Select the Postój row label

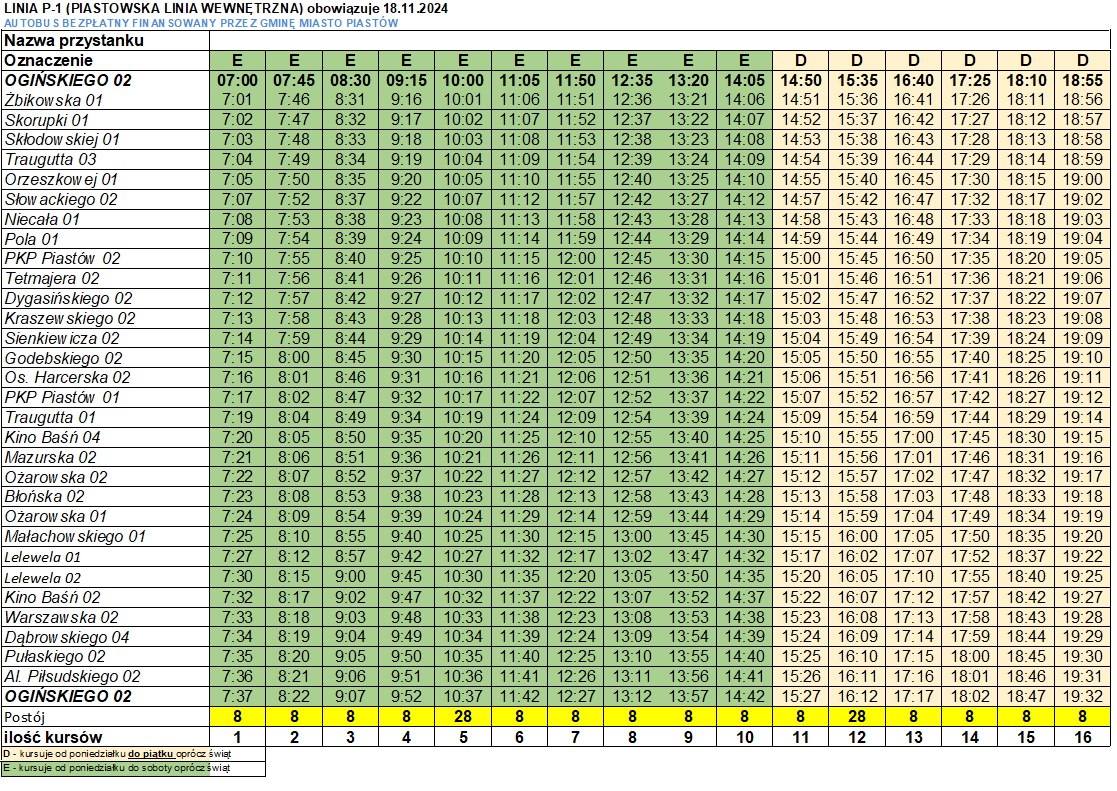[x=25, y=717]
